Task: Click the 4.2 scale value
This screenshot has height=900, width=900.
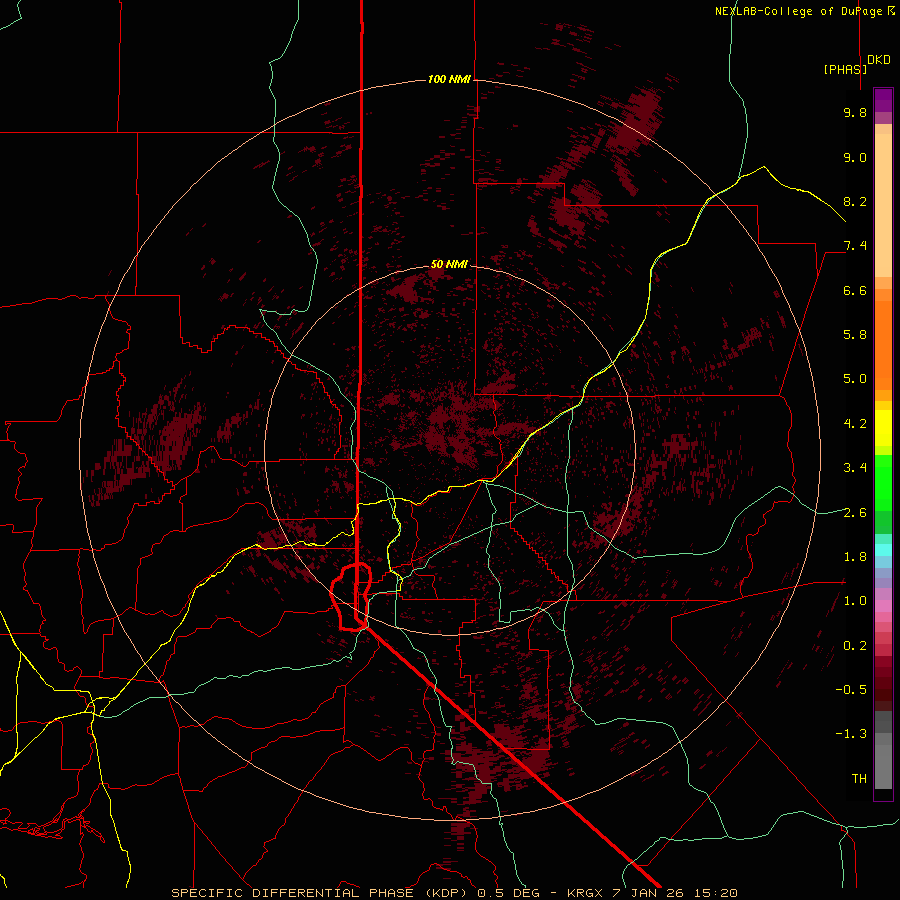Action: 855,424
